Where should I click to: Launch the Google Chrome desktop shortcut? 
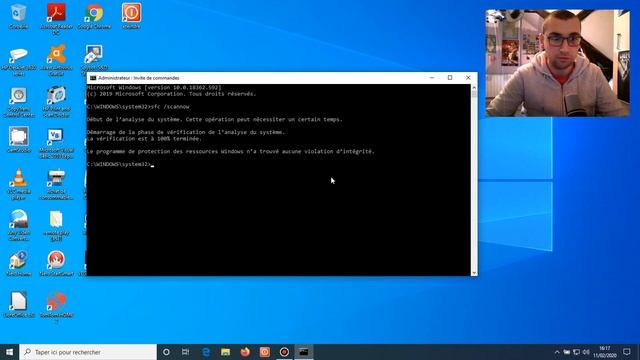(94, 16)
